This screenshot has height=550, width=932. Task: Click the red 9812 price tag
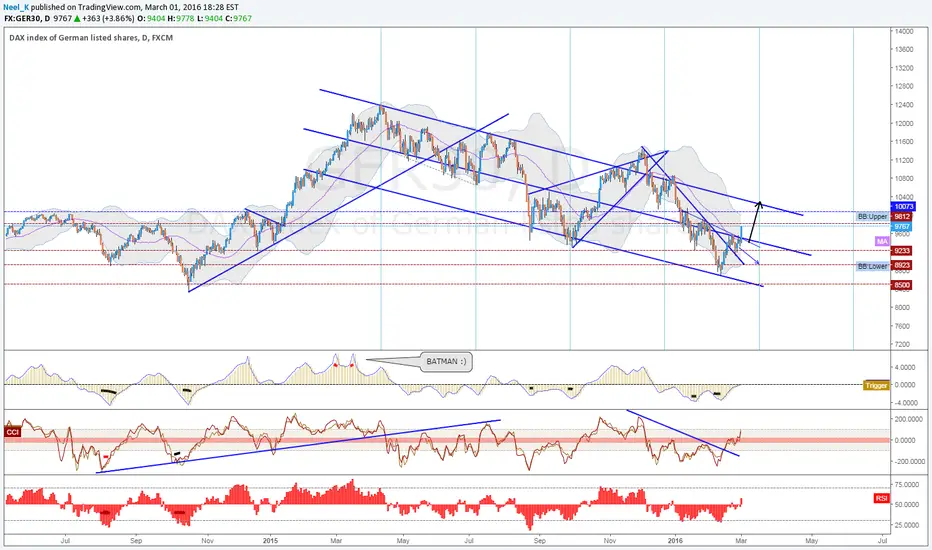(902, 216)
